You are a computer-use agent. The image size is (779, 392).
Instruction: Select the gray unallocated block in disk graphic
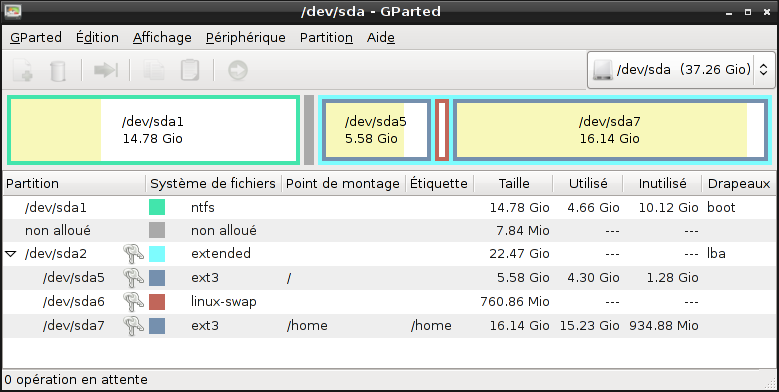pyautogui.click(x=309, y=130)
